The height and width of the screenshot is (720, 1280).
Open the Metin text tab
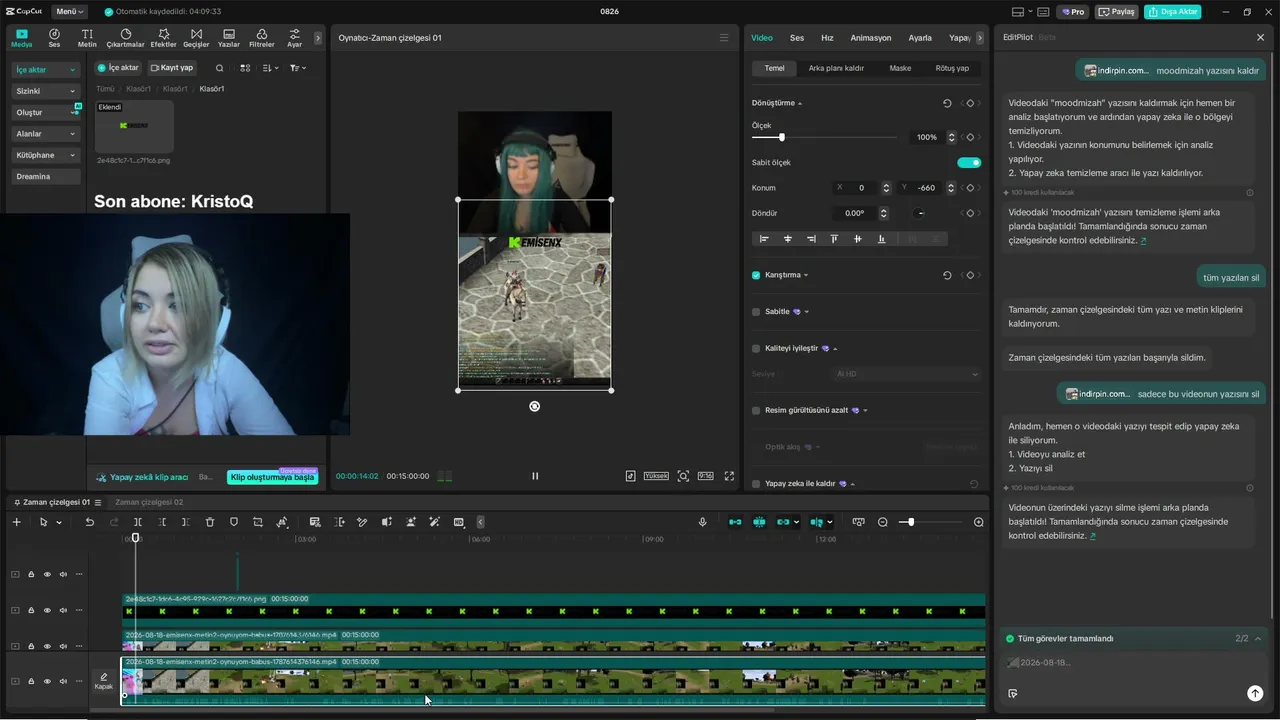87,38
